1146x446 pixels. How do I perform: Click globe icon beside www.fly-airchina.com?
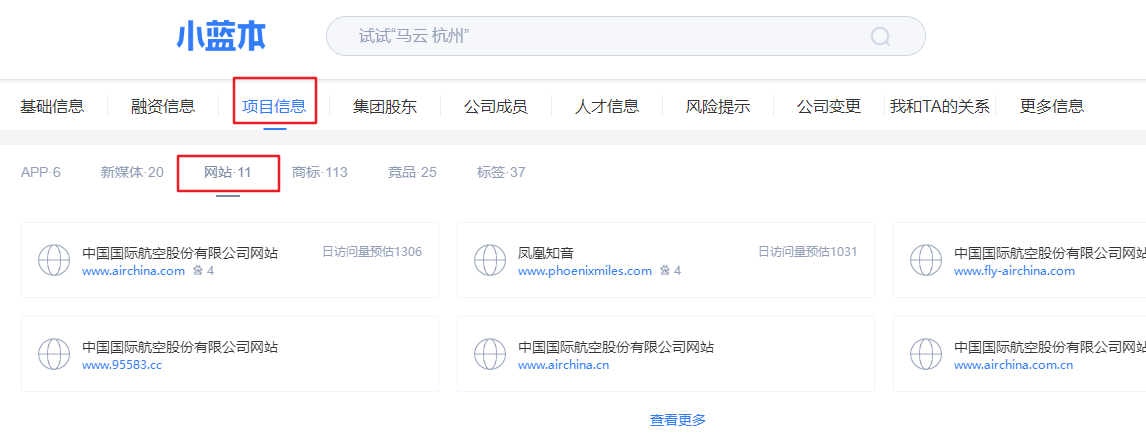[925, 260]
